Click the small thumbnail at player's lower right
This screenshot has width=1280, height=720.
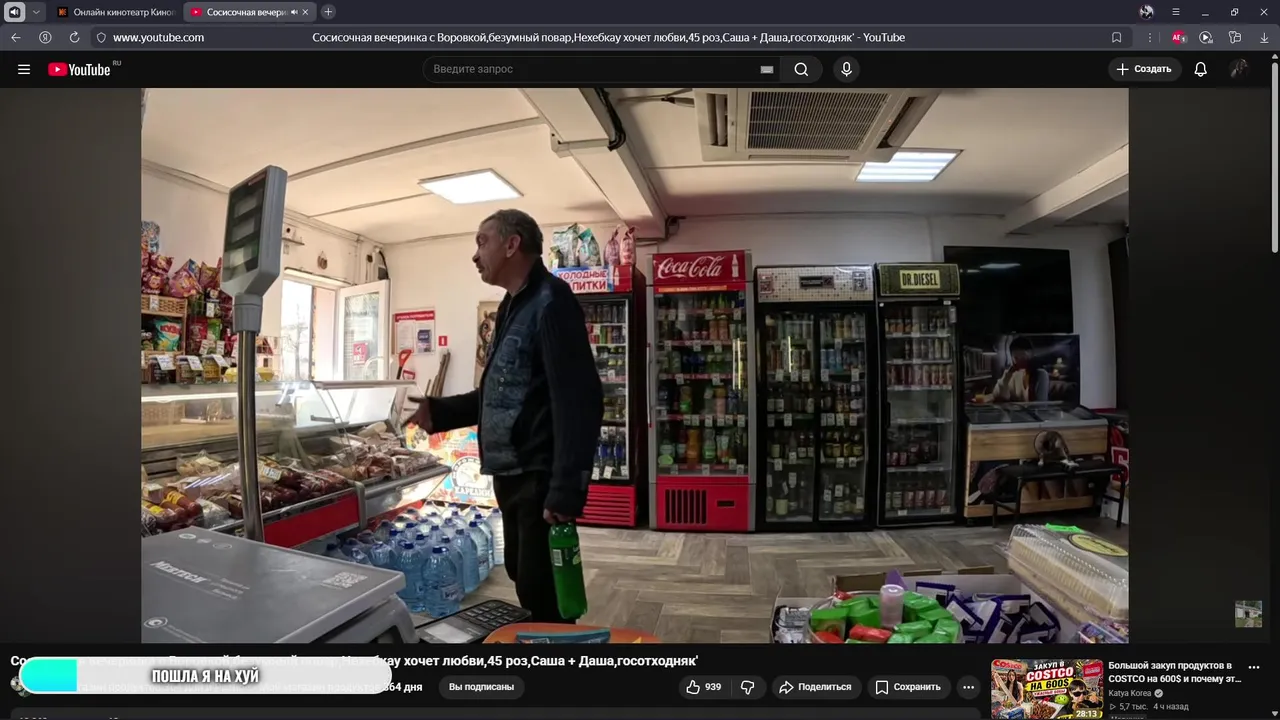1248,614
